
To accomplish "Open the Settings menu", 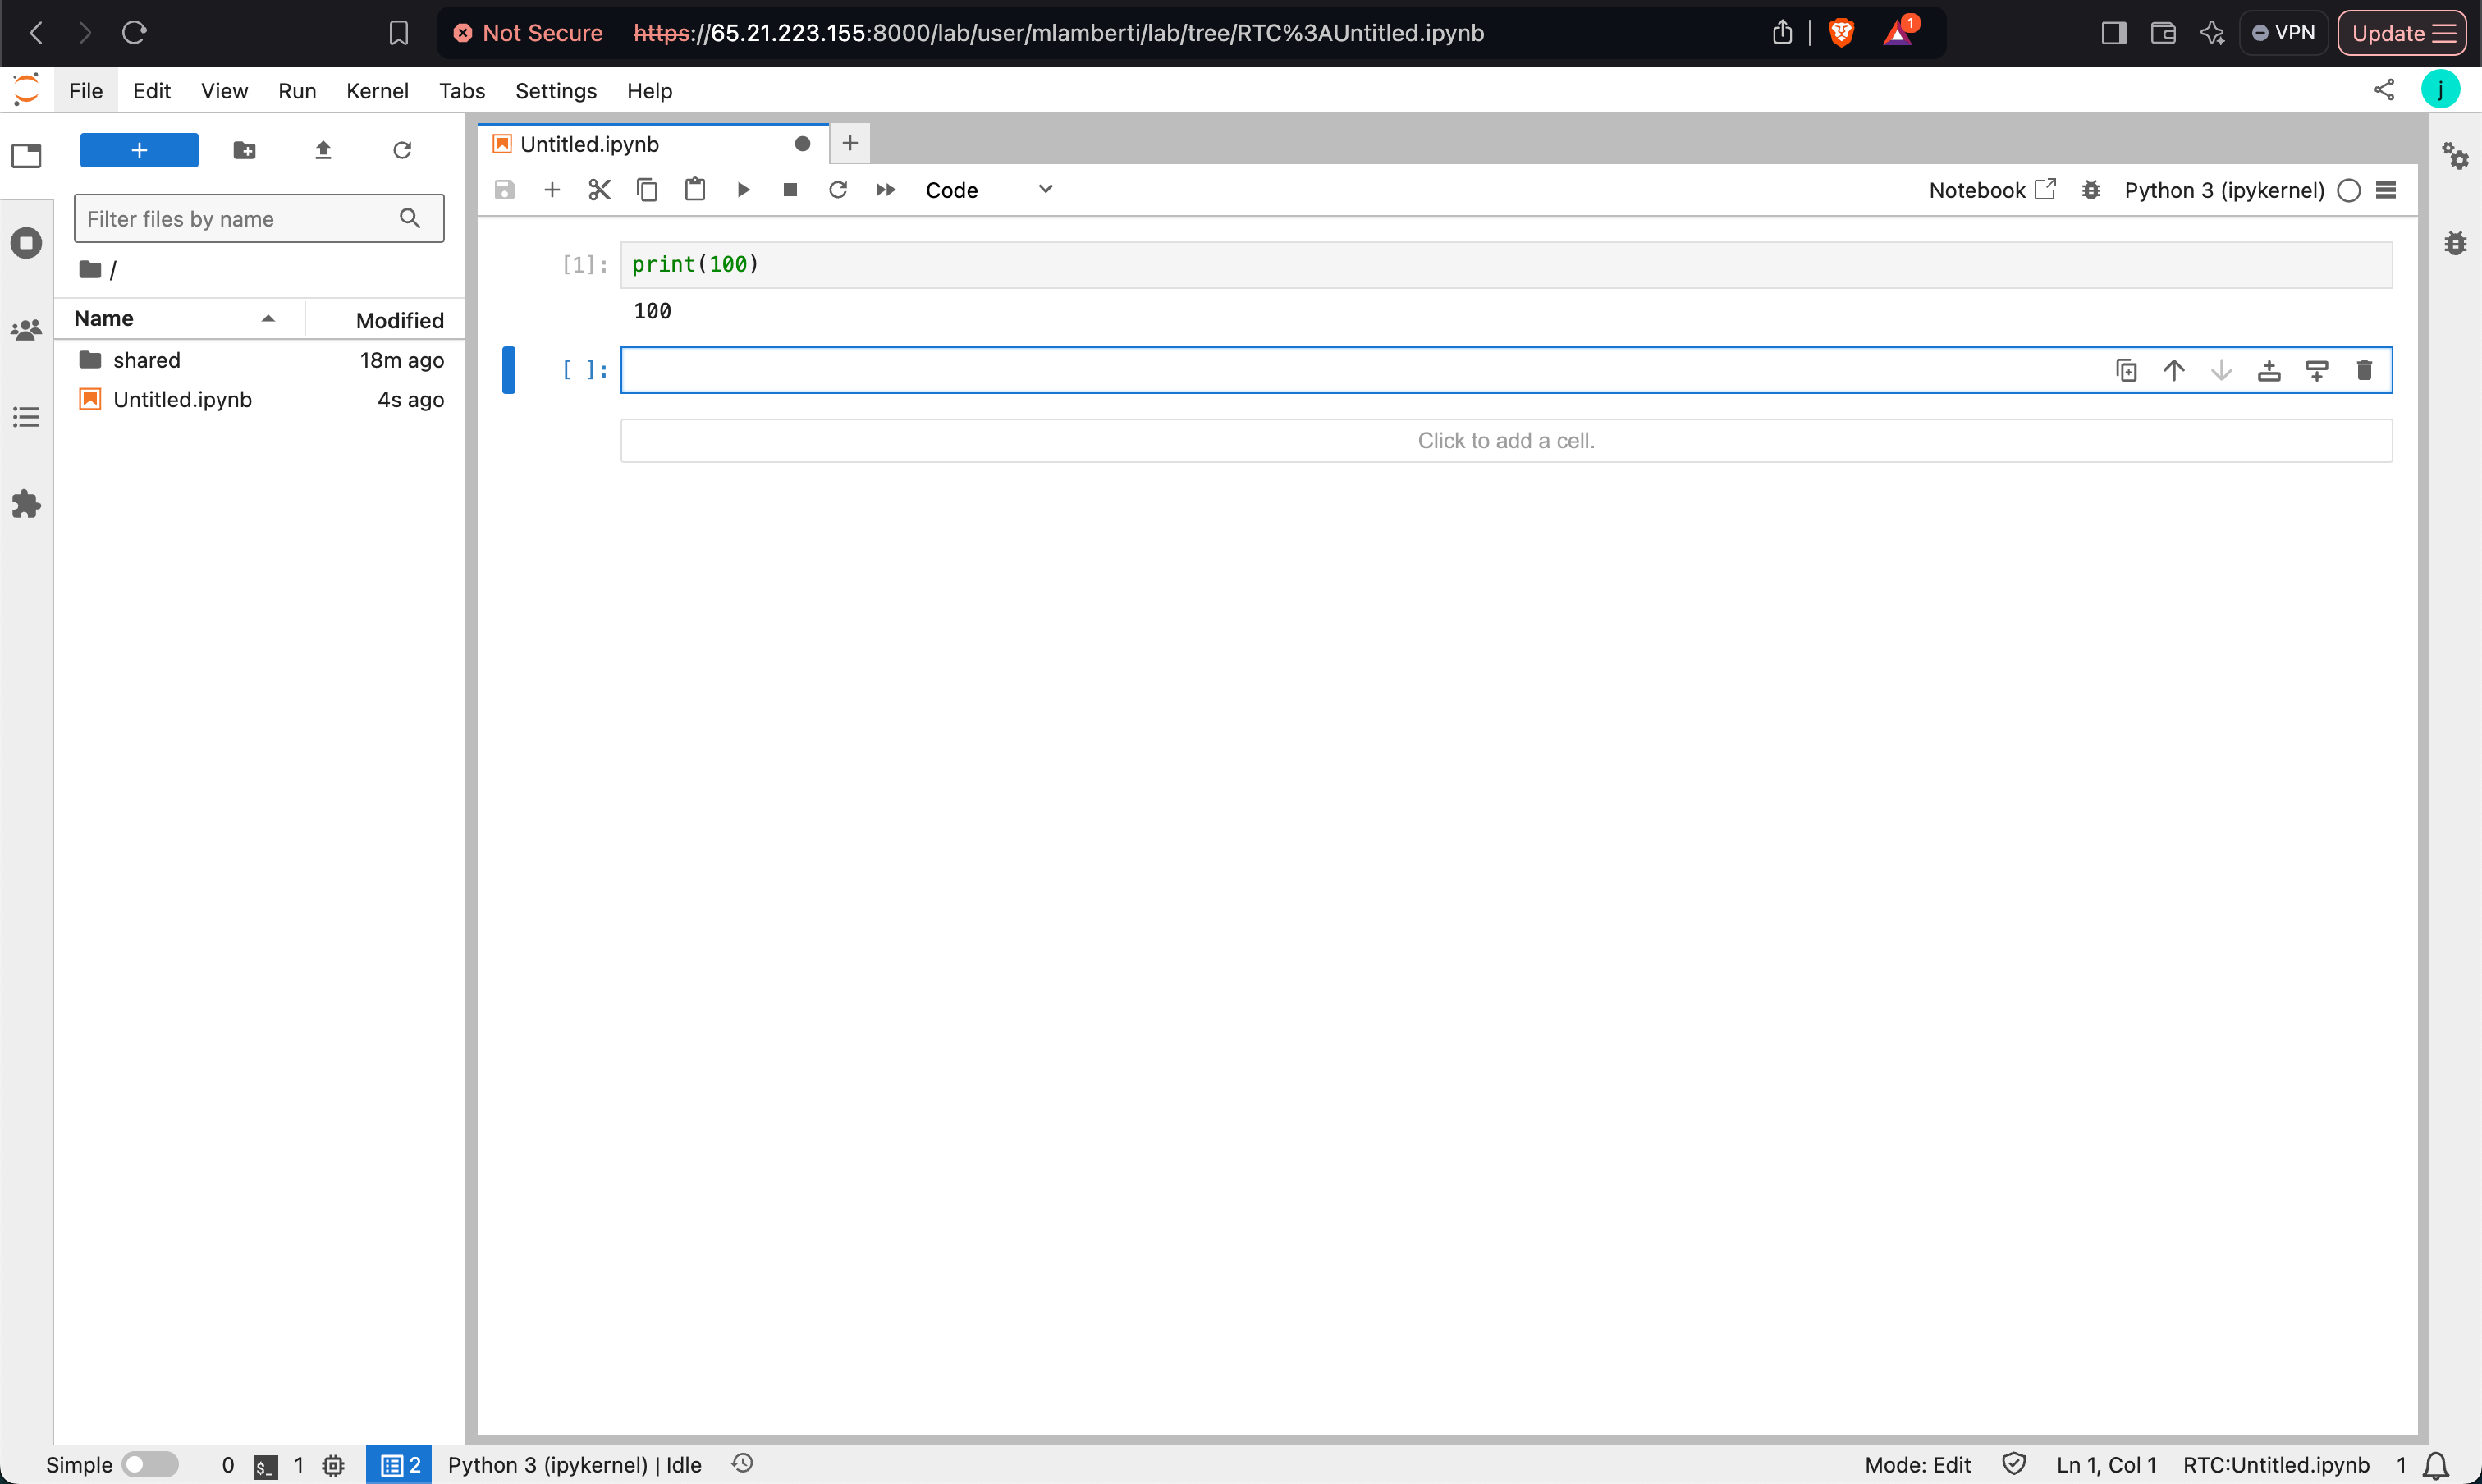I will [x=556, y=91].
